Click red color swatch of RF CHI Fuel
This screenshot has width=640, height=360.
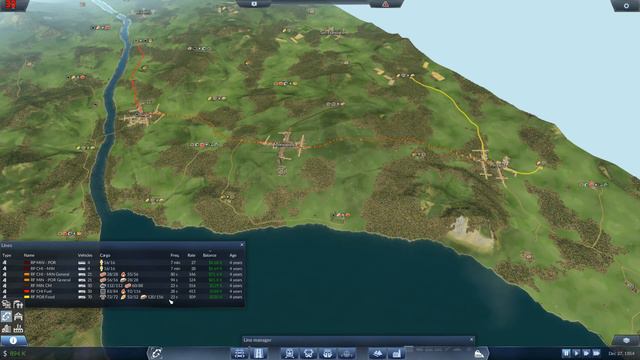[x=27, y=291]
